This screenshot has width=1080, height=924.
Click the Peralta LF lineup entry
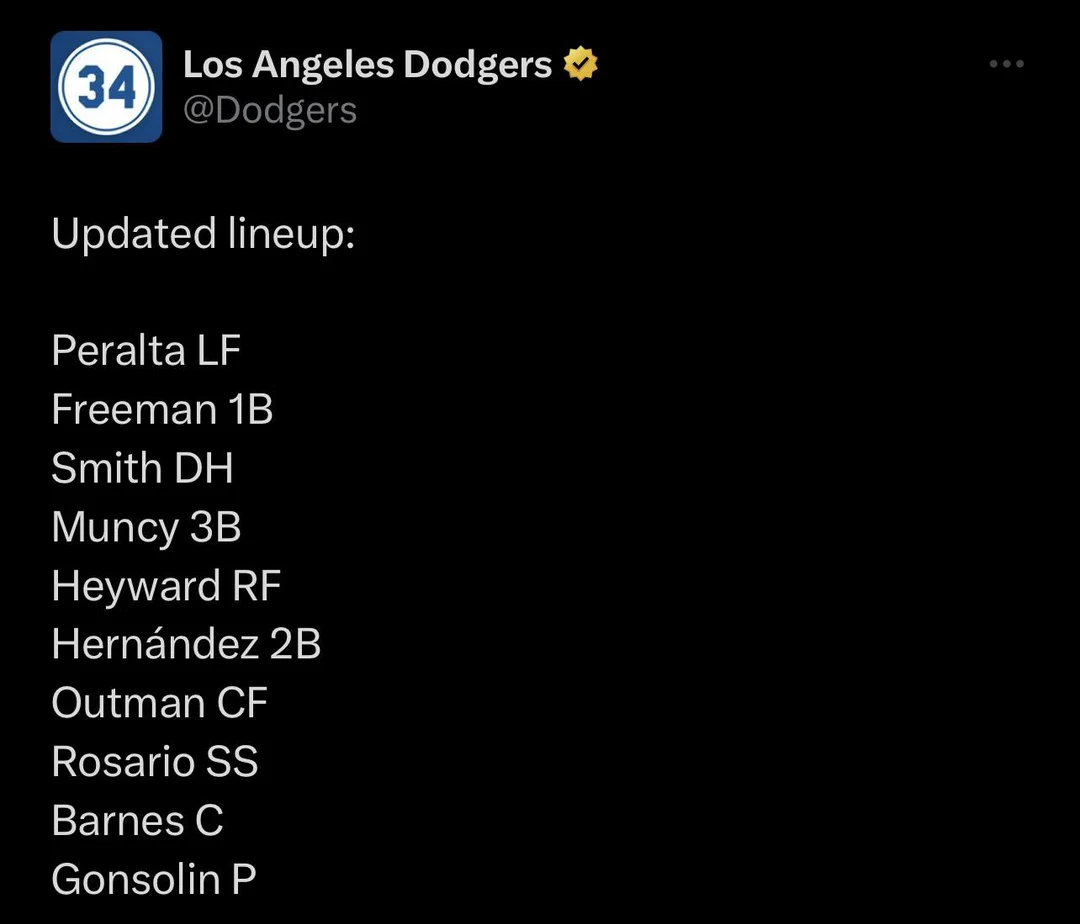click(x=145, y=350)
